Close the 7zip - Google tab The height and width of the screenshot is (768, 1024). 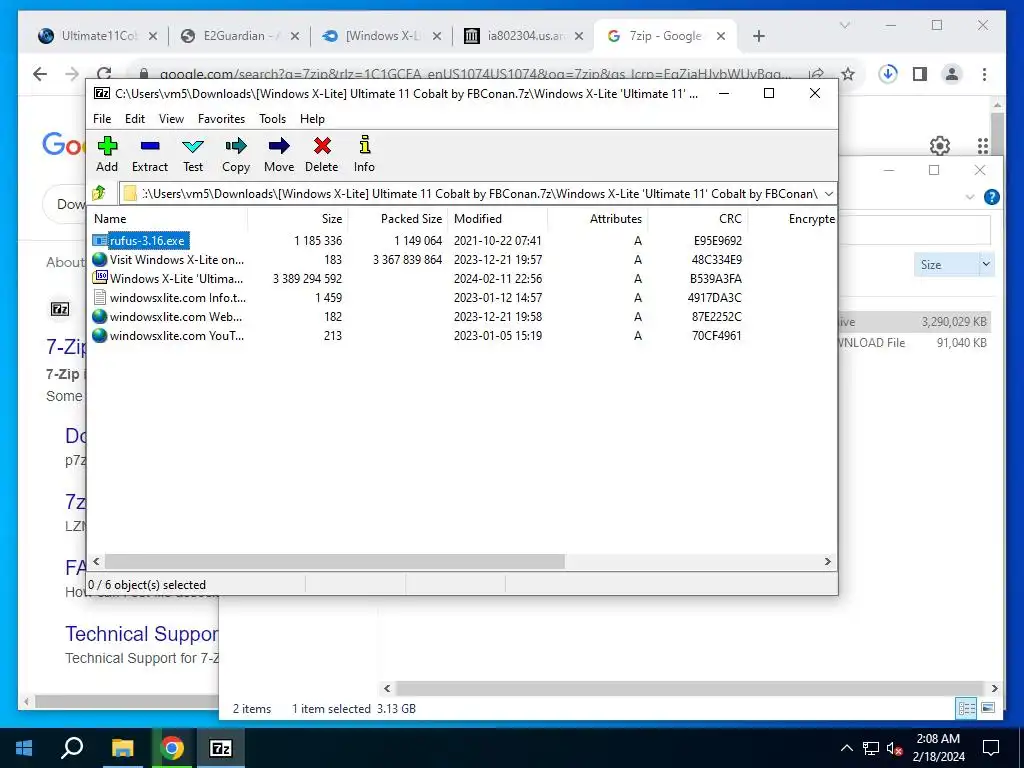click(721, 36)
